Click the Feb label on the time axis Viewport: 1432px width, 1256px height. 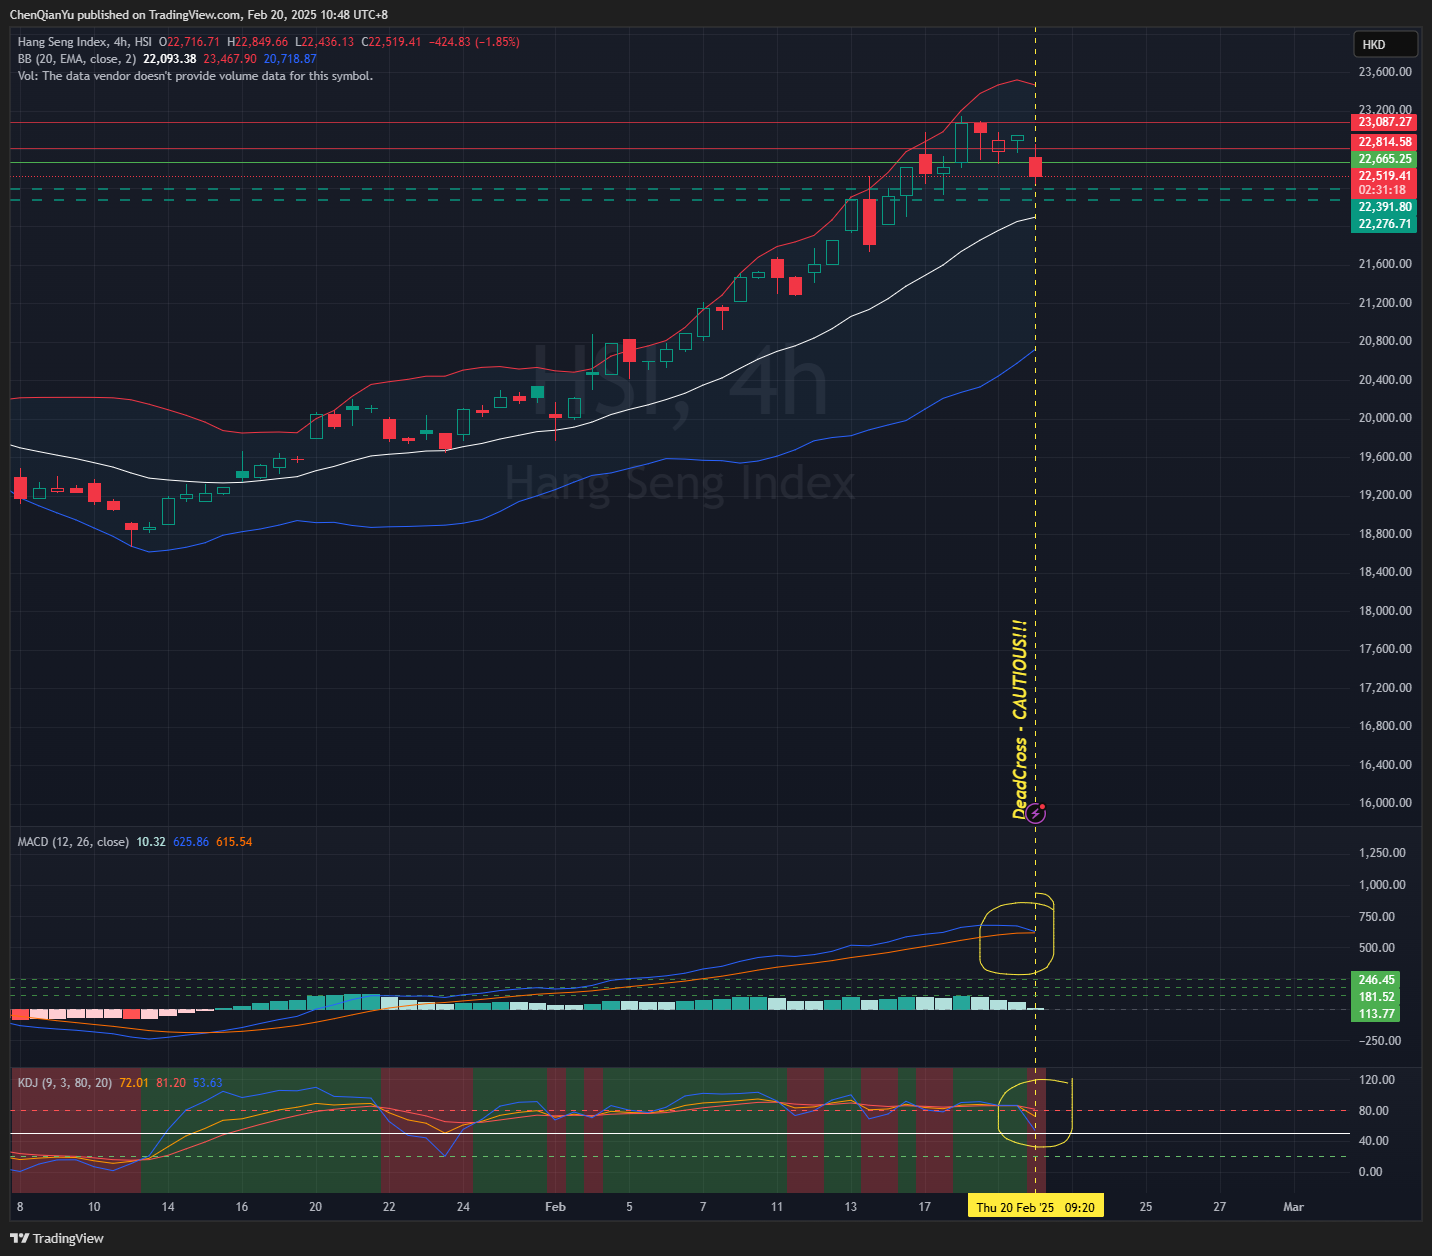pos(555,1207)
